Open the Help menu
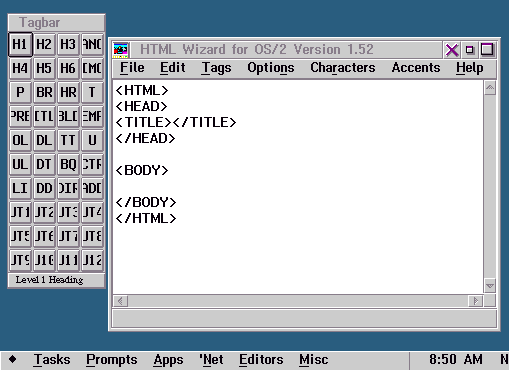The width and height of the screenshot is (509, 370). click(469, 68)
